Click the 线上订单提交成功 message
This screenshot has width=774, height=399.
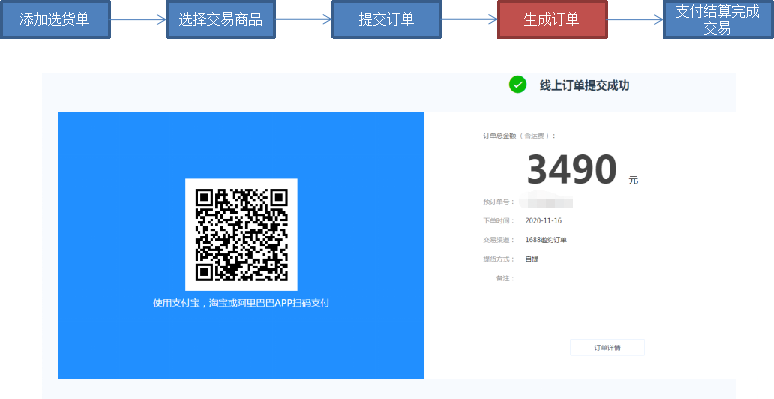pyautogui.click(x=584, y=85)
